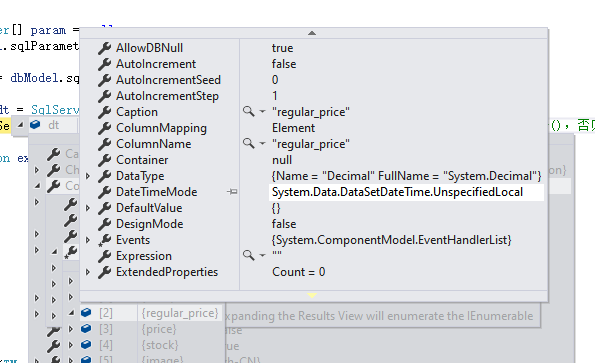Select the DateTimeMode value UnspecifiedLocal
This screenshot has width=595, height=363.
pyautogui.click(x=397, y=192)
